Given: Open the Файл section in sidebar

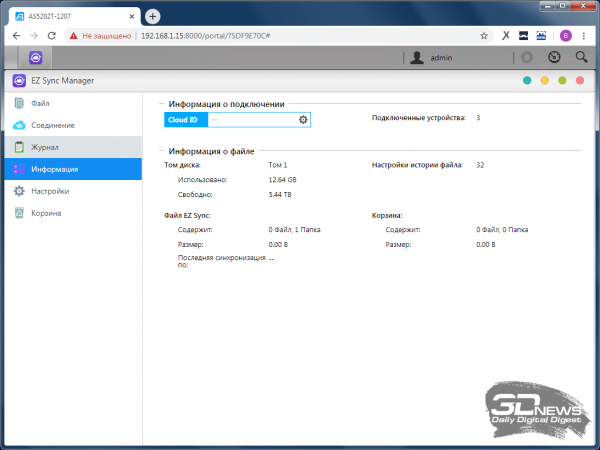Looking at the screenshot, I should [x=40, y=103].
